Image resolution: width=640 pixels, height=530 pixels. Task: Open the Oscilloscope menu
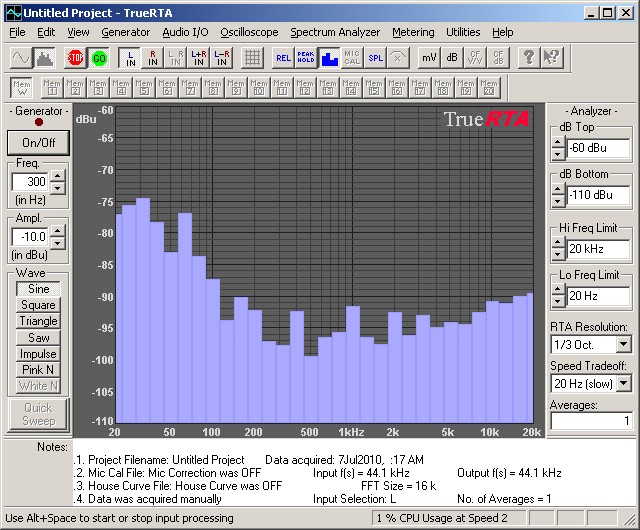pyautogui.click(x=249, y=32)
